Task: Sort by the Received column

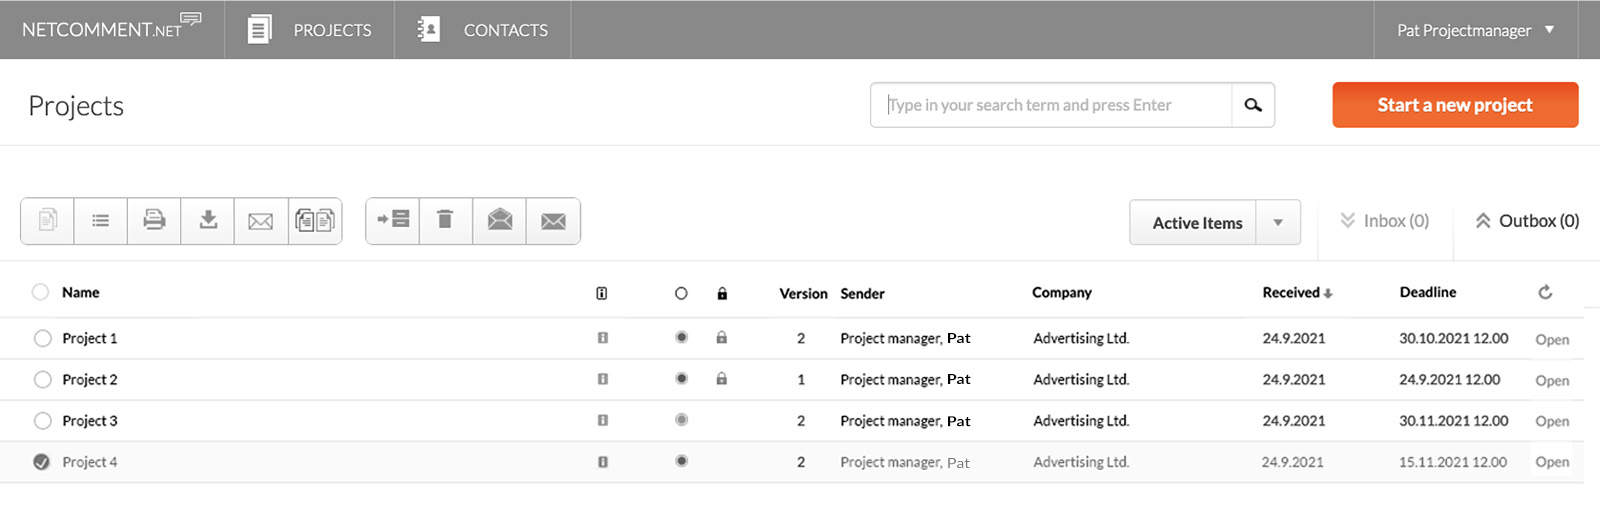Action: [1296, 293]
